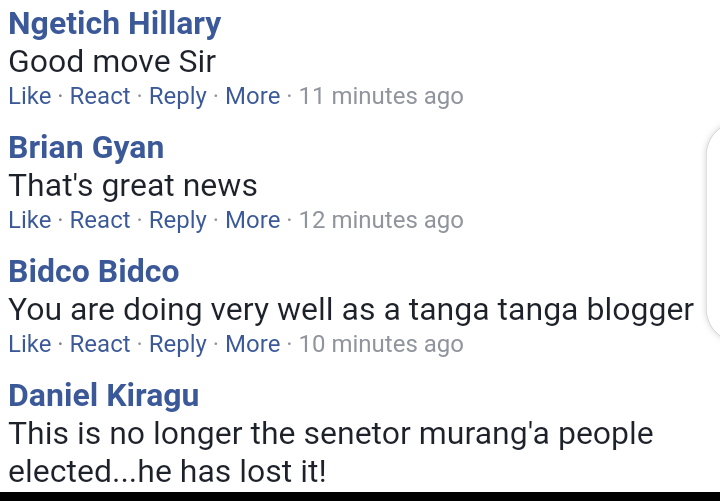React to Brian Gyan's comment
Screen dimensions: 720x501
coord(100,220)
